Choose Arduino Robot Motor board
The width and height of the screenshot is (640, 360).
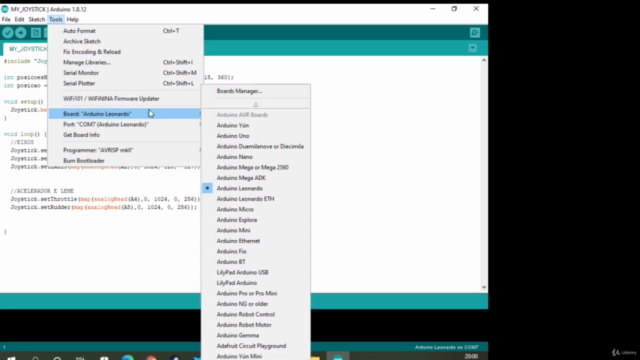[x=256, y=325]
